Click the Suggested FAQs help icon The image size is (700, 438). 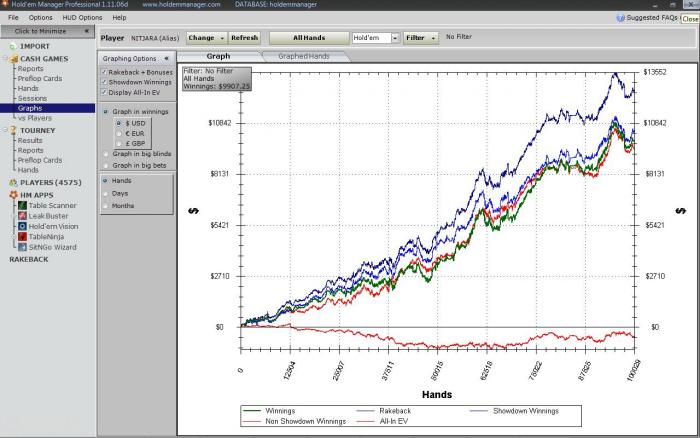point(620,18)
